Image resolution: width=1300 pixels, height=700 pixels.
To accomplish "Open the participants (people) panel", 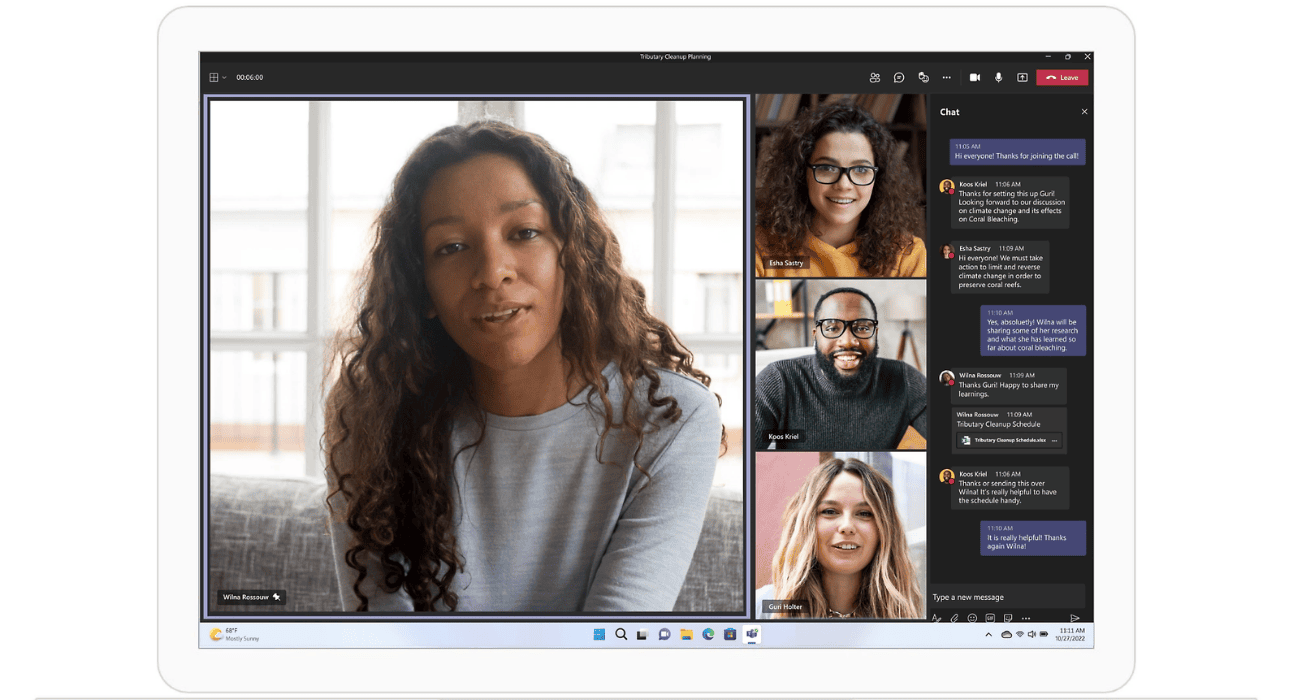I will [x=875, y=77].
